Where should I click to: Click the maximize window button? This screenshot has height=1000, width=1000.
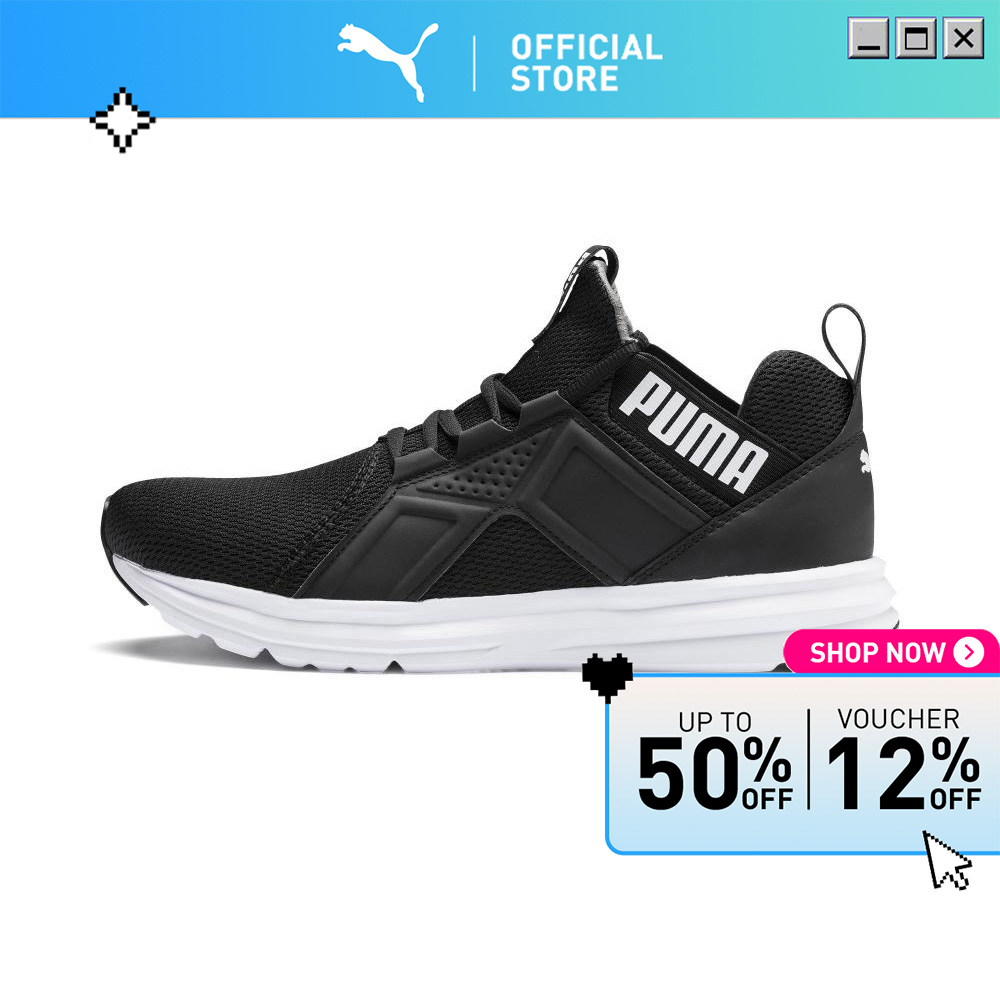(x=916, y=38)
